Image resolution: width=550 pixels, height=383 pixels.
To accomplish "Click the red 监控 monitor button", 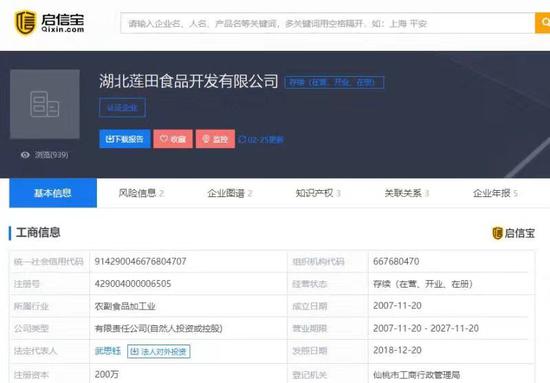I will point(215,139).
